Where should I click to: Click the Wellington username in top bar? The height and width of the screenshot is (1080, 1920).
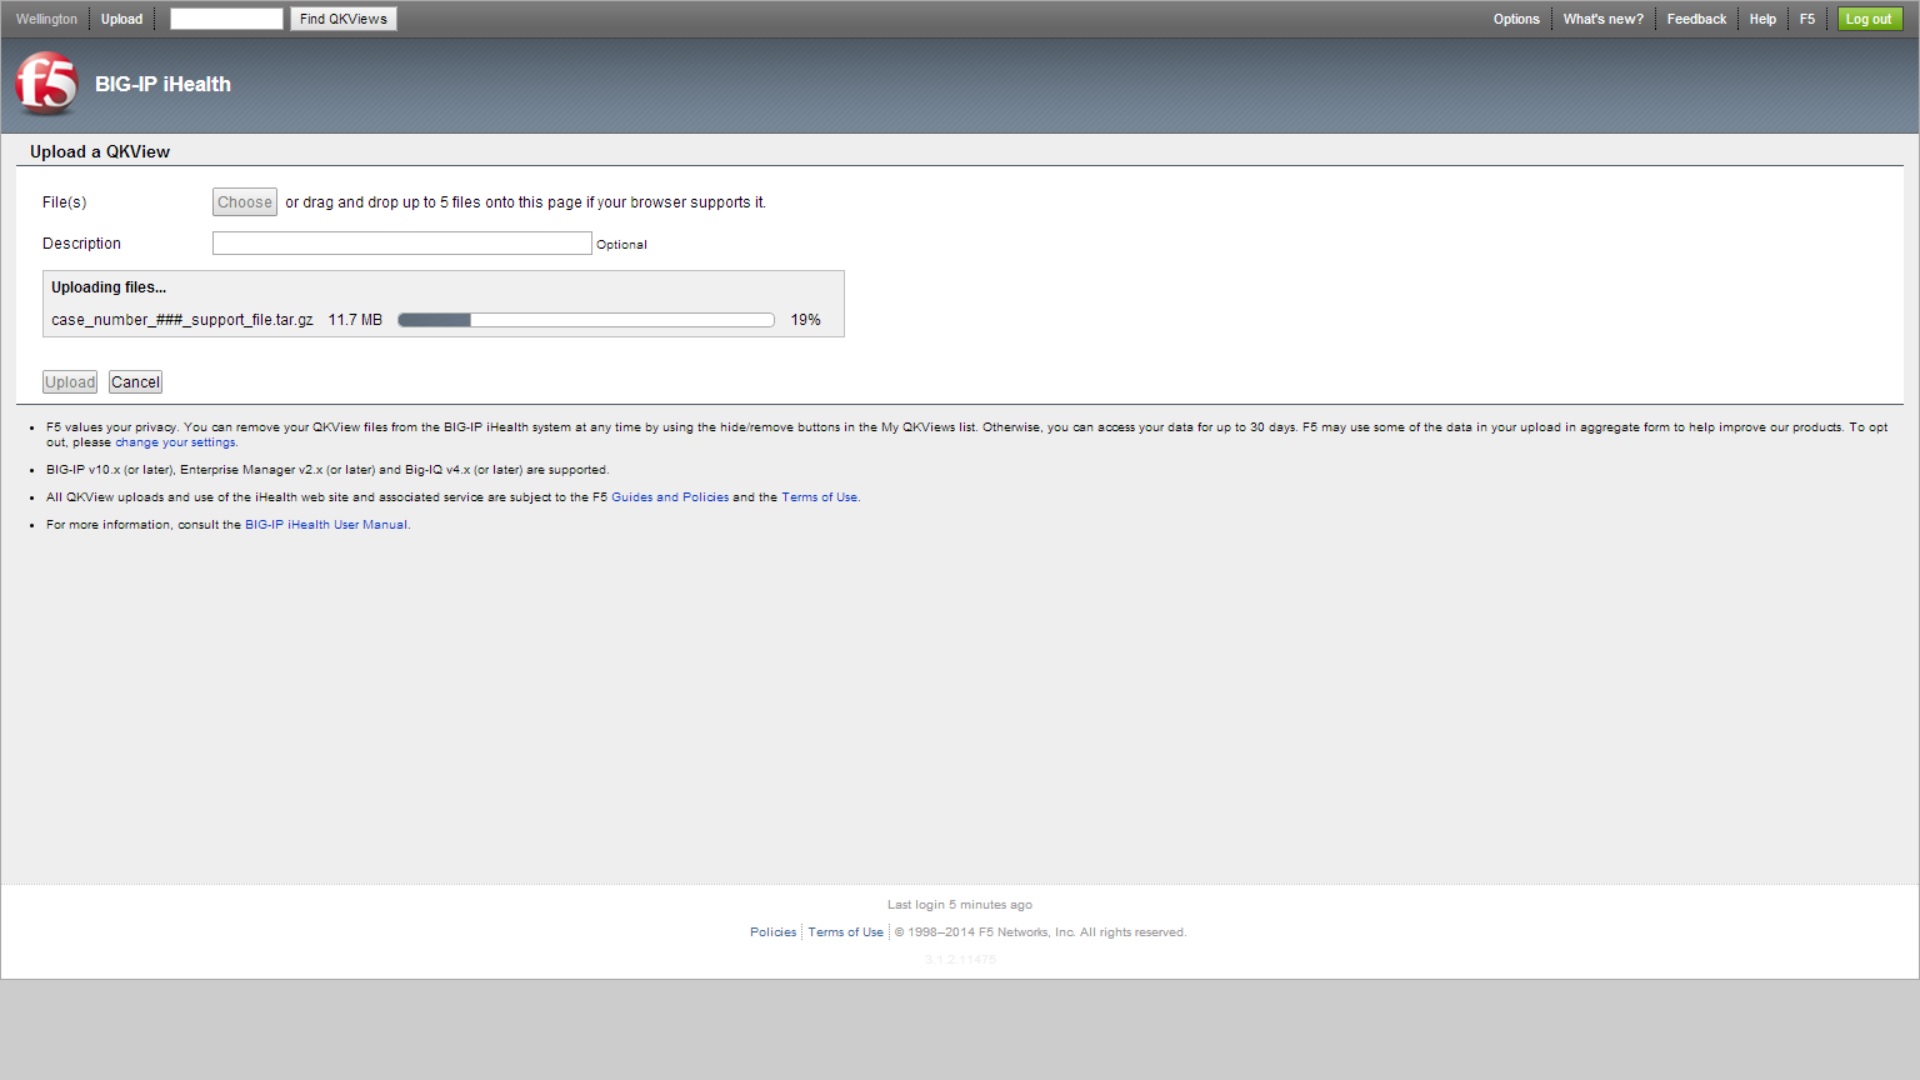(x=46, y=19)
